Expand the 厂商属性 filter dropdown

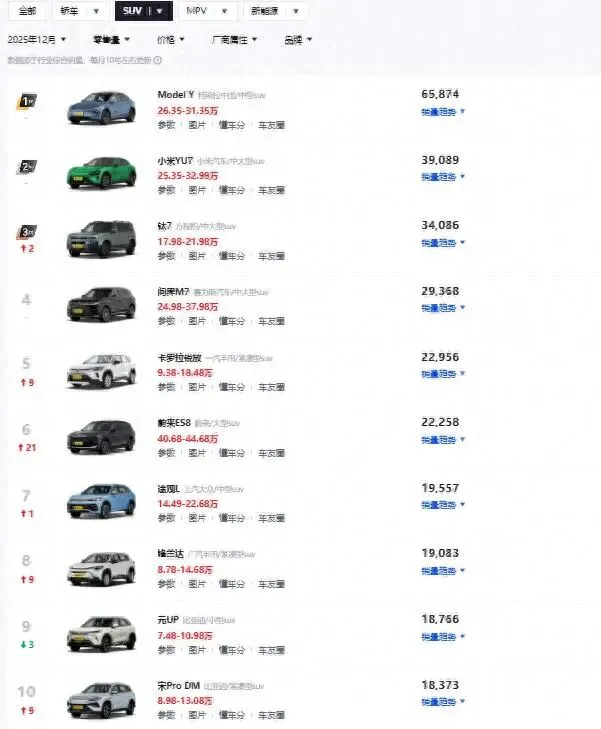(x=233, y=39)
